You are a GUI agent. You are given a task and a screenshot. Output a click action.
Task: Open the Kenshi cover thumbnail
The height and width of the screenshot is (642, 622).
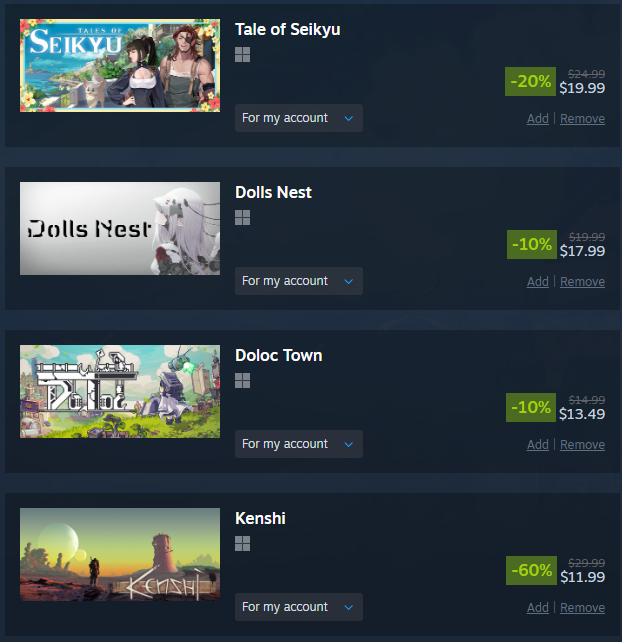click(120, 554)
